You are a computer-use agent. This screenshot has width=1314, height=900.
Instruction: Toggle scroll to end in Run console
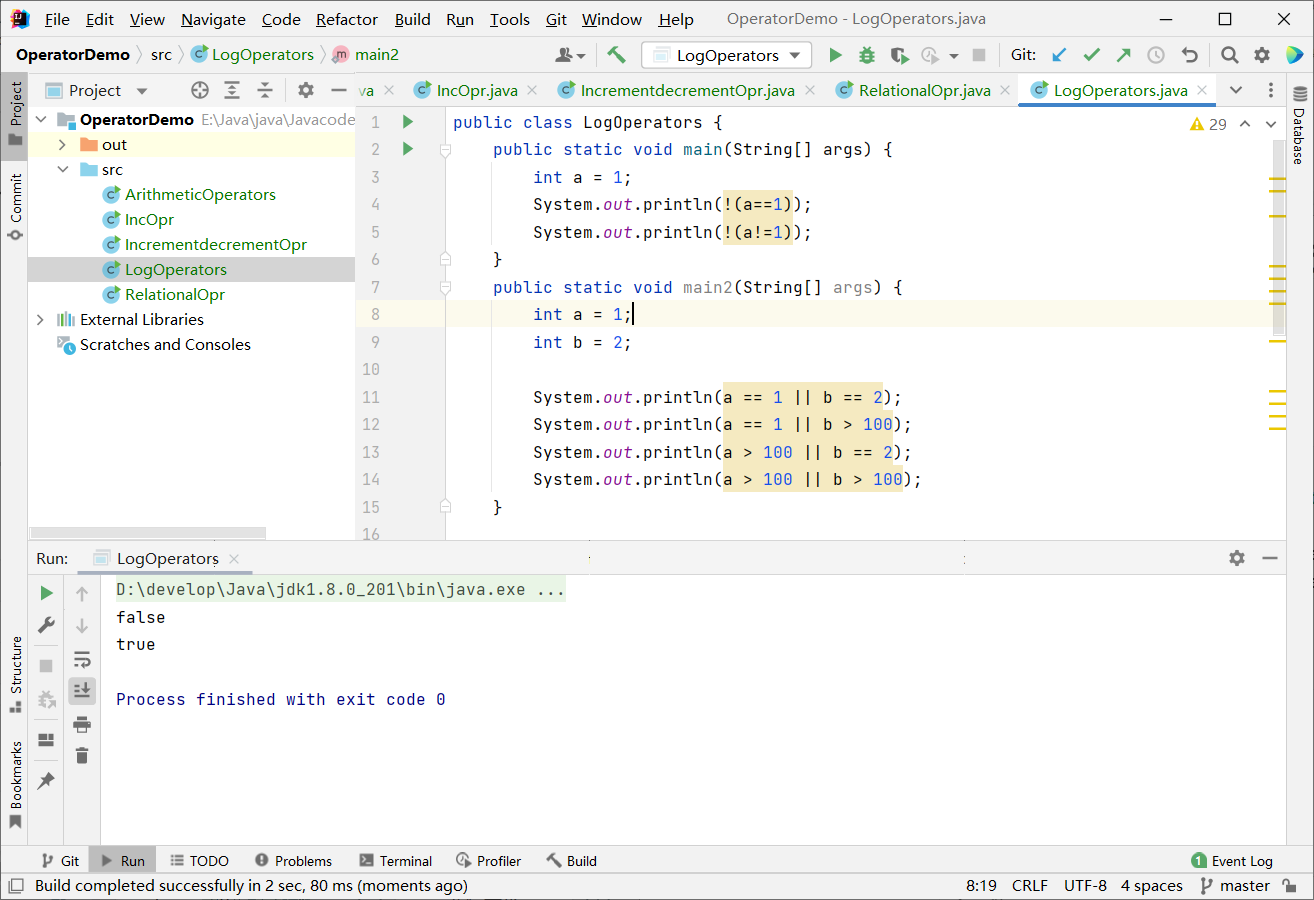click(82, 690)
